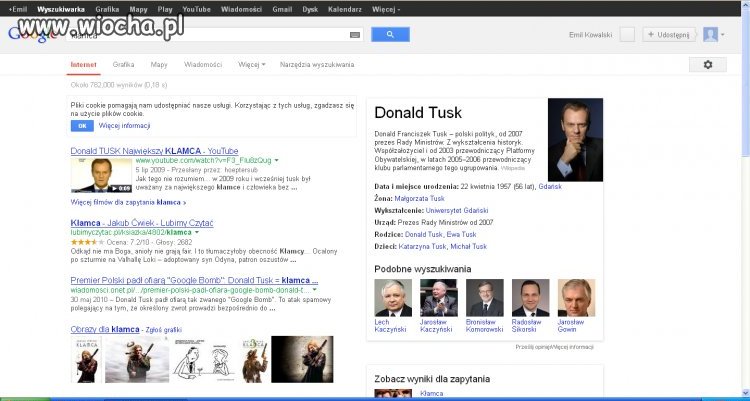Open Wiadomości in the top black bar
Viewport: 750px width, 401px height.
click(x=241, y=9)
